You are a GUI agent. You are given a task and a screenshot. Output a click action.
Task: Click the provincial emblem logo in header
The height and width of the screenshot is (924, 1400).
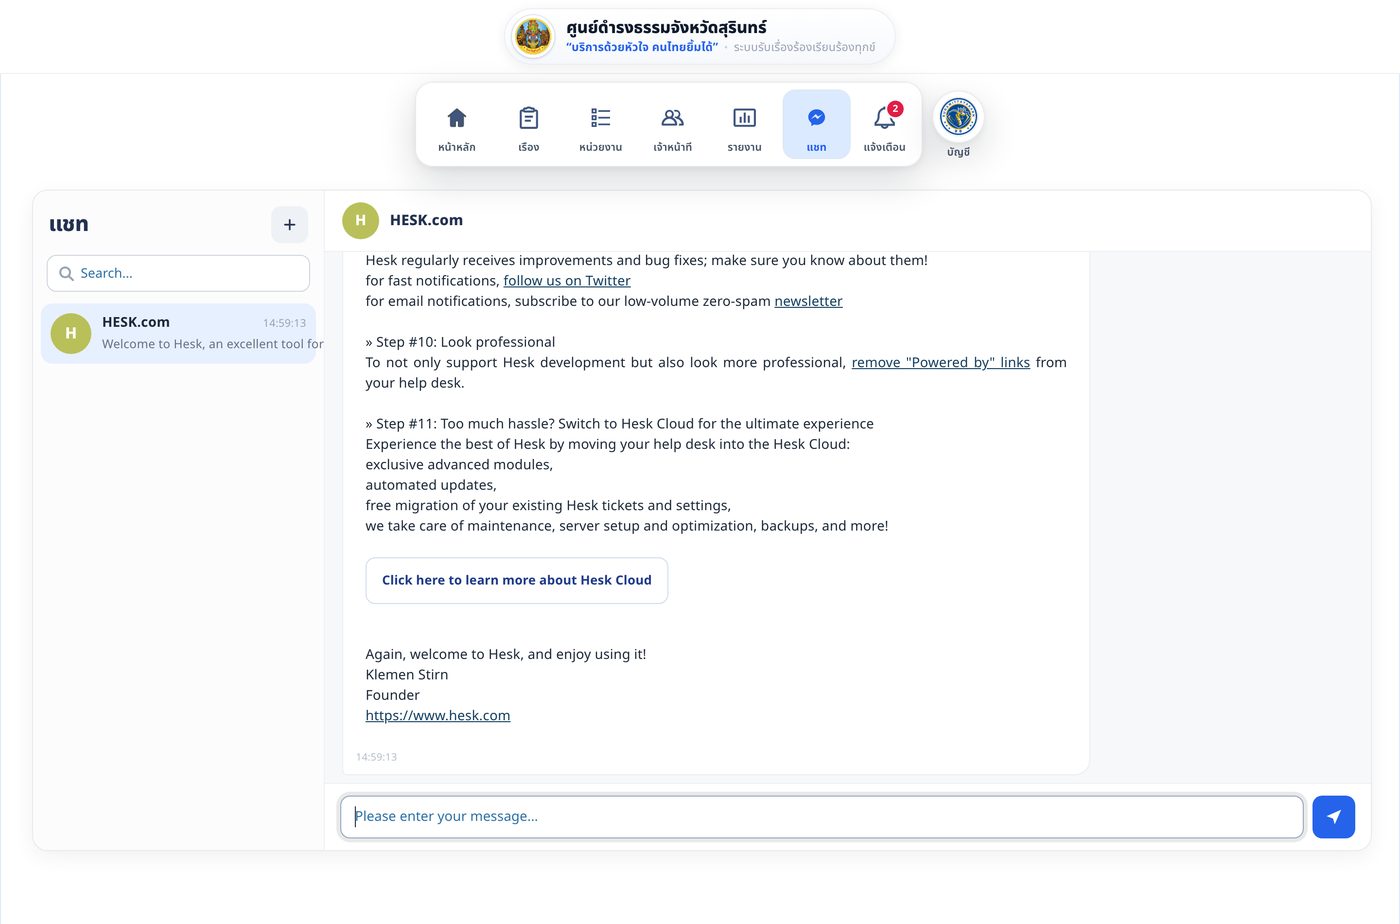tap(533, 37)
